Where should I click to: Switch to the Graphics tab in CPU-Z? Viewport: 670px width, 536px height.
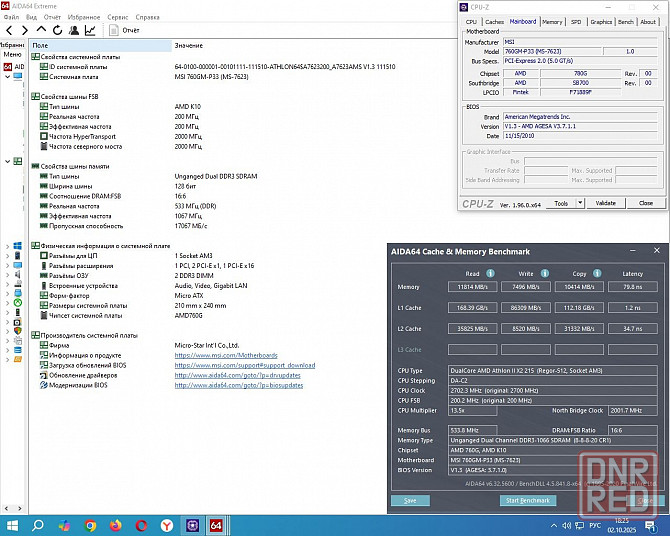coord(601,21)
